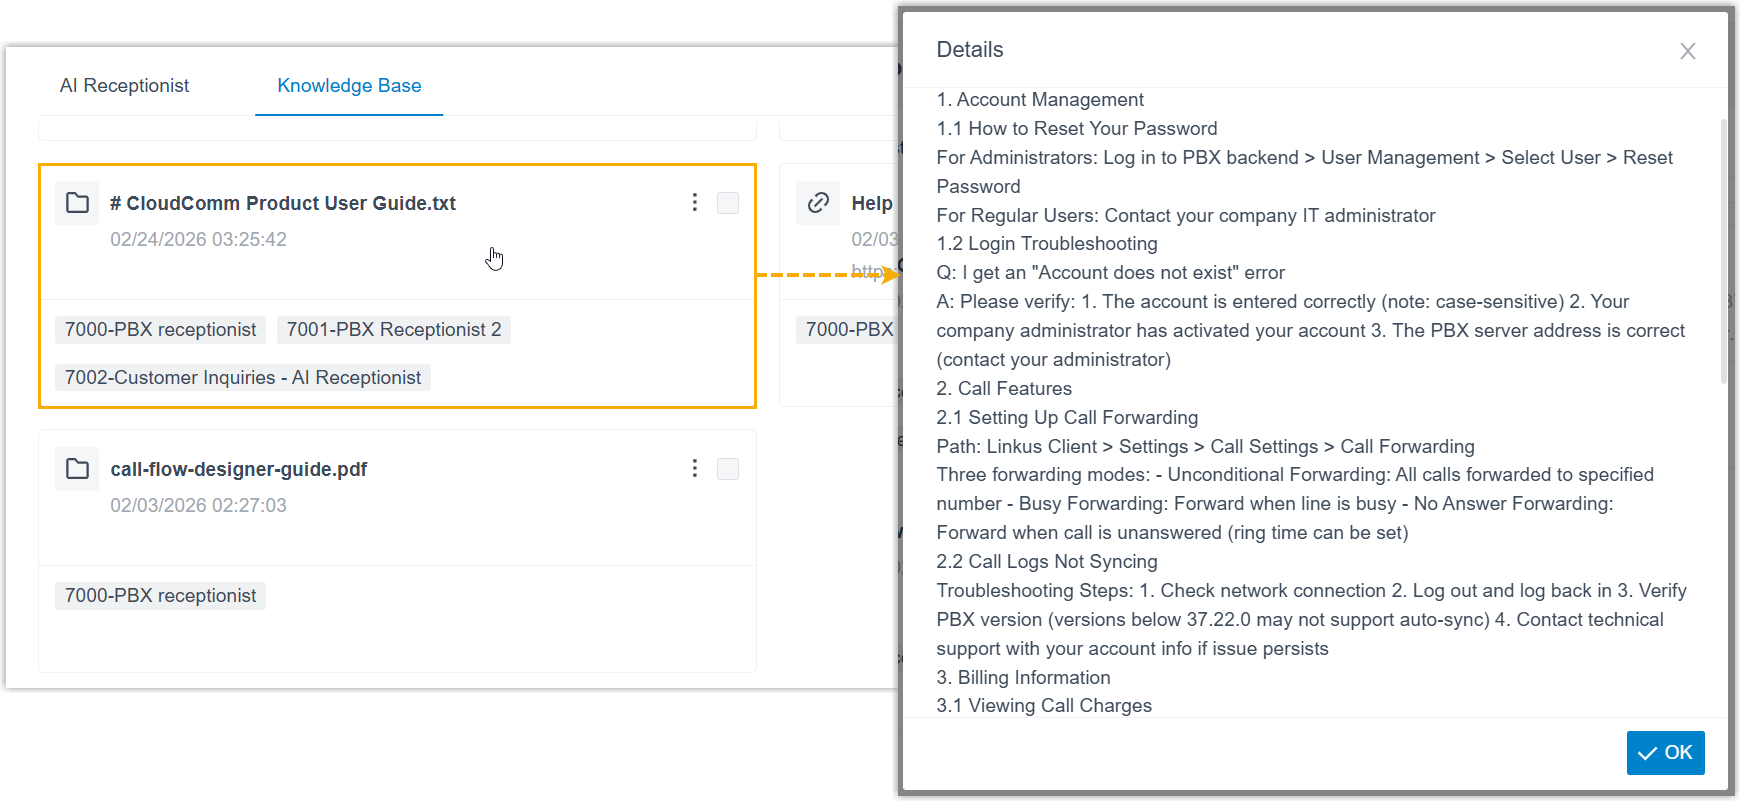The width and height of the screenshot is (1741, 802).
Task: Click the Help card title
Action: [872, 204]
